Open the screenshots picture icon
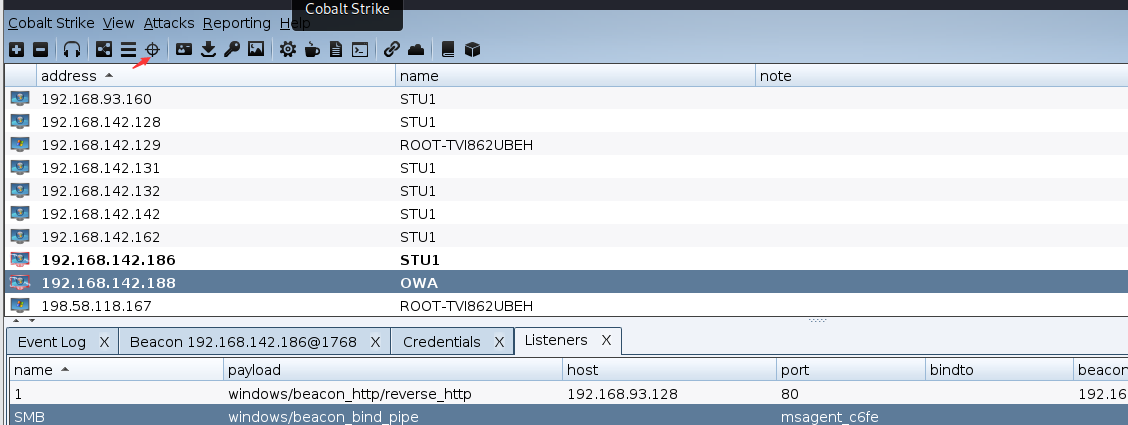1128x425 pixels. [255, 50]
